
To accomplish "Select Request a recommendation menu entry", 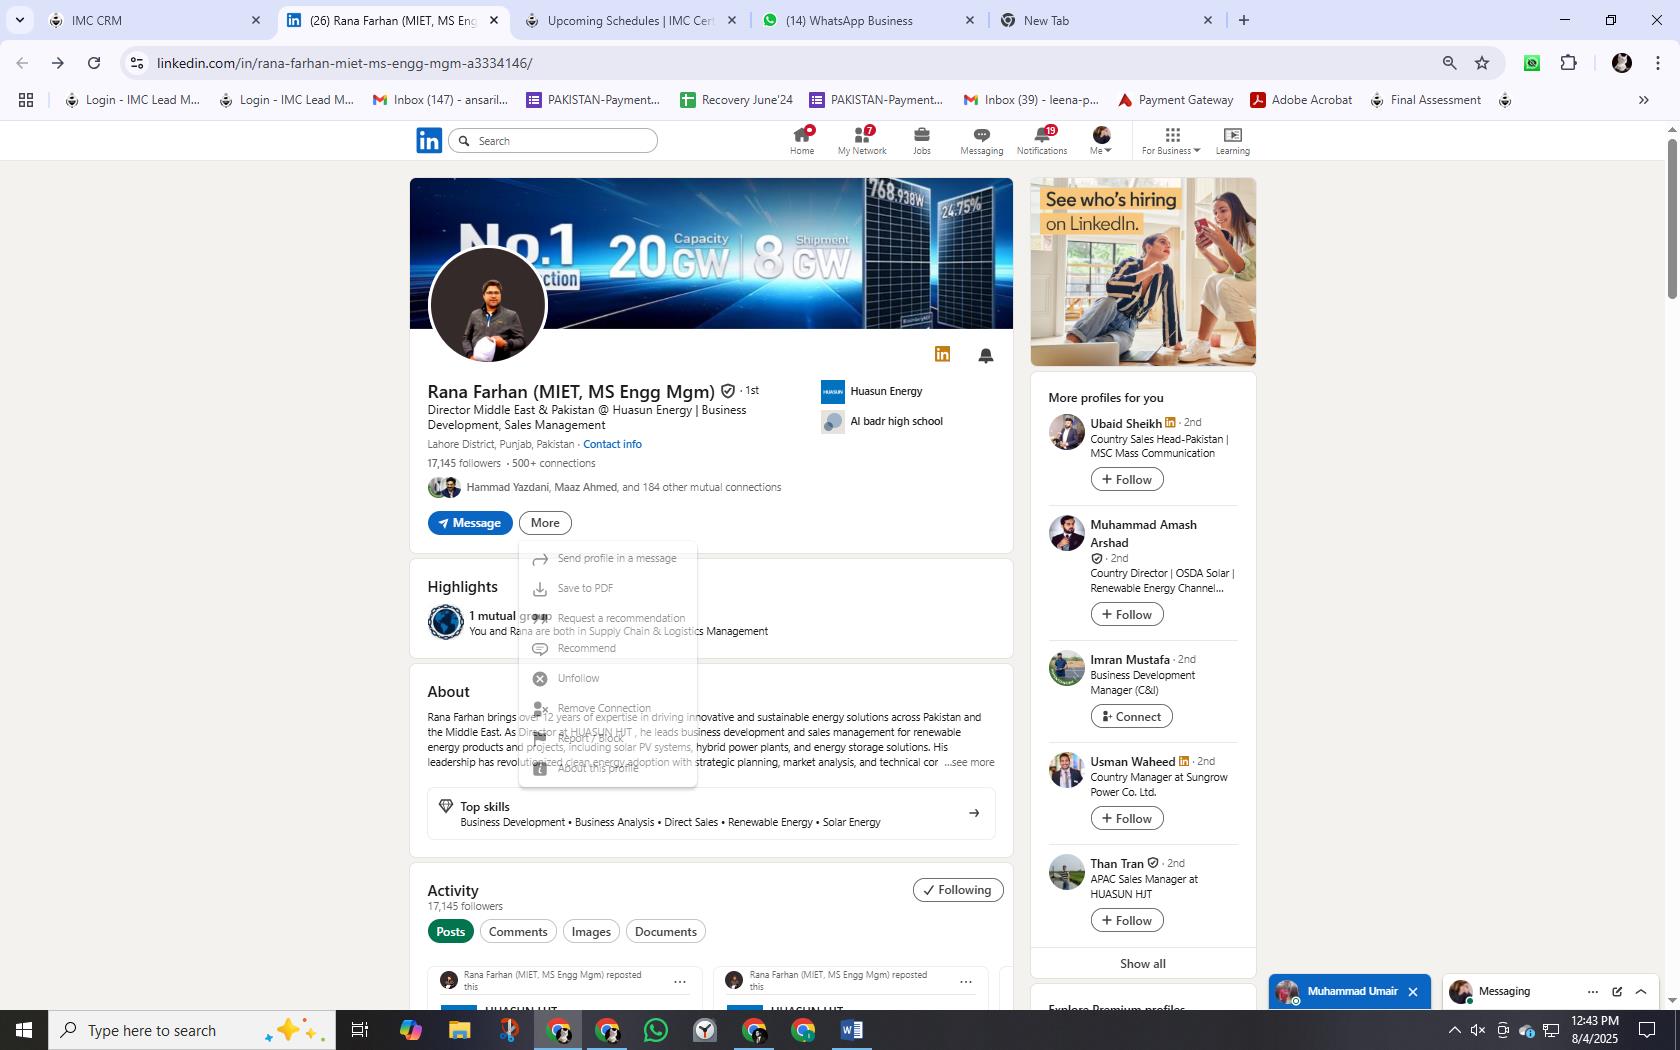I will [x=608, y=618].
